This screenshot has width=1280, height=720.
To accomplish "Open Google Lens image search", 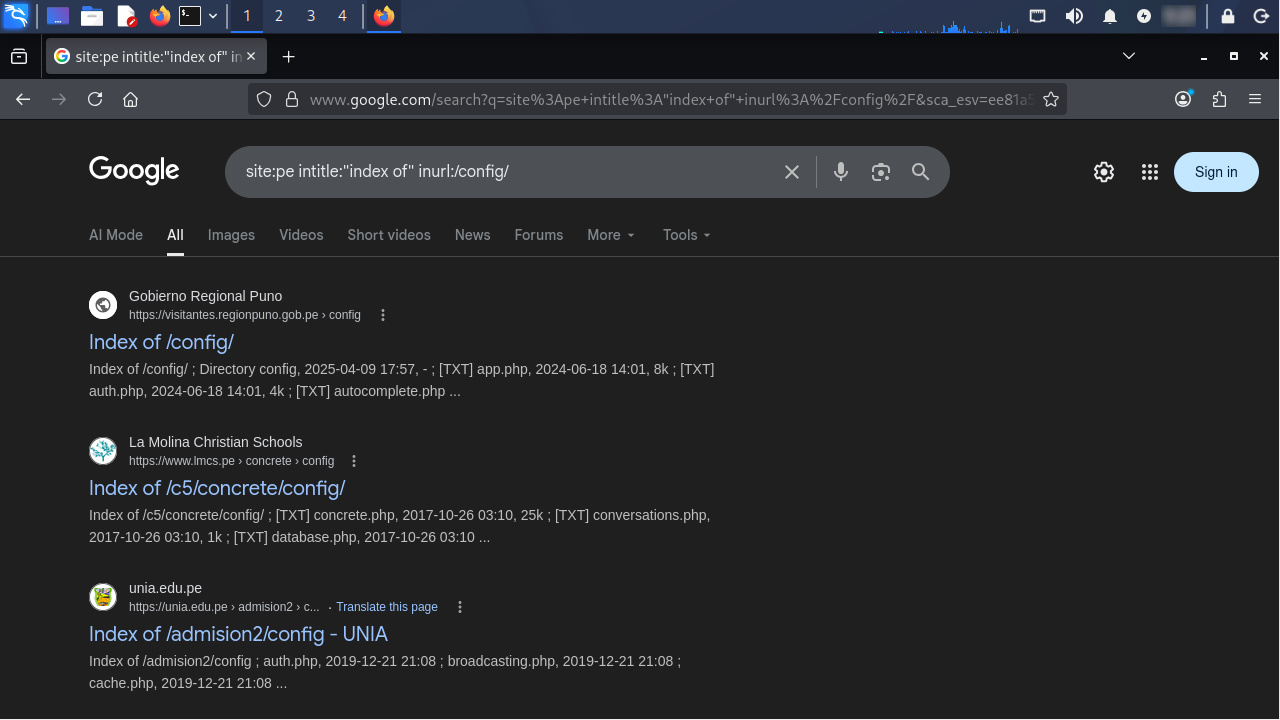I will click(x=880, y=172).
